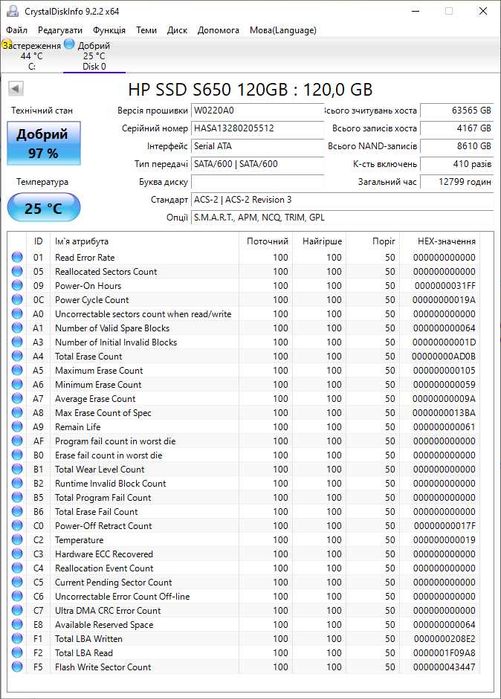The height and width of the screenshot is (699, 501).
Task: Select the C: drive with Застереження status
Action: pyautogui.click(x=32, y=56)
